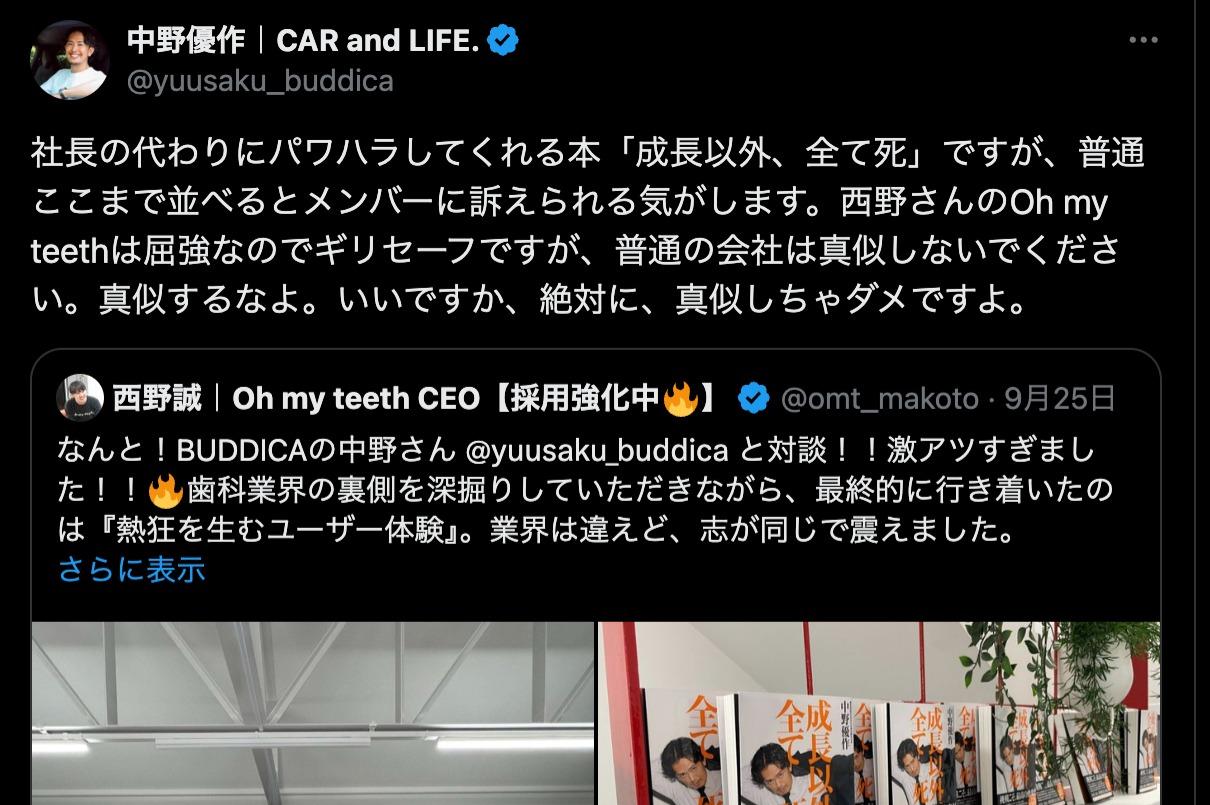This screenshot has height=805, width=1210.
Task: Click quoted line containing 『熱狂を生むユーザー体験』
Action: (x=537, y=531)
